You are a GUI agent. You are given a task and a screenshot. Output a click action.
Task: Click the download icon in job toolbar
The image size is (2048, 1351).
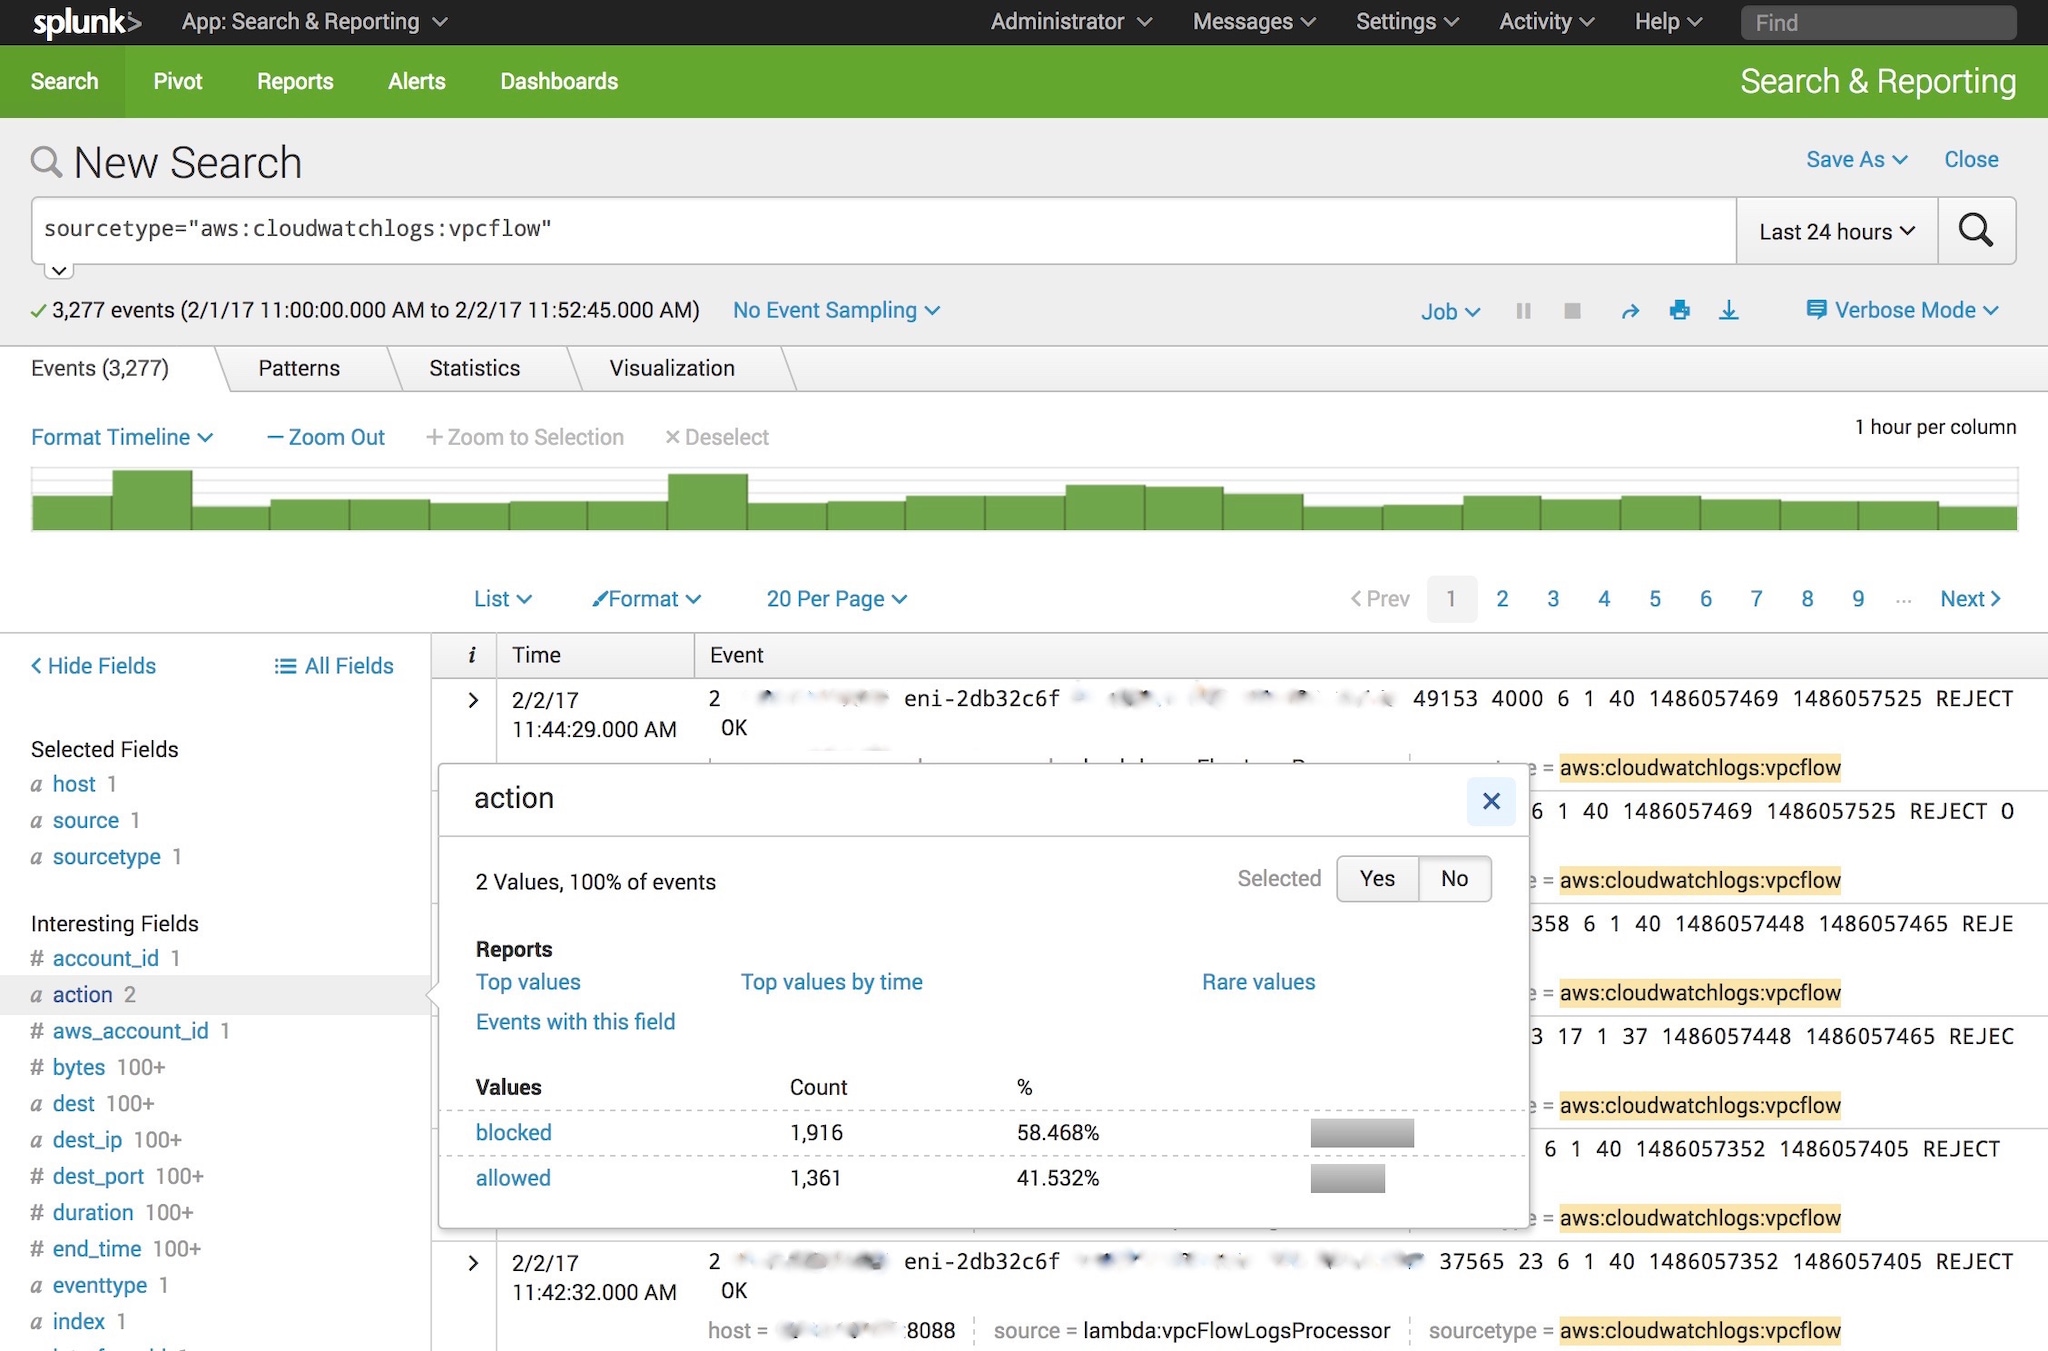1730,311
